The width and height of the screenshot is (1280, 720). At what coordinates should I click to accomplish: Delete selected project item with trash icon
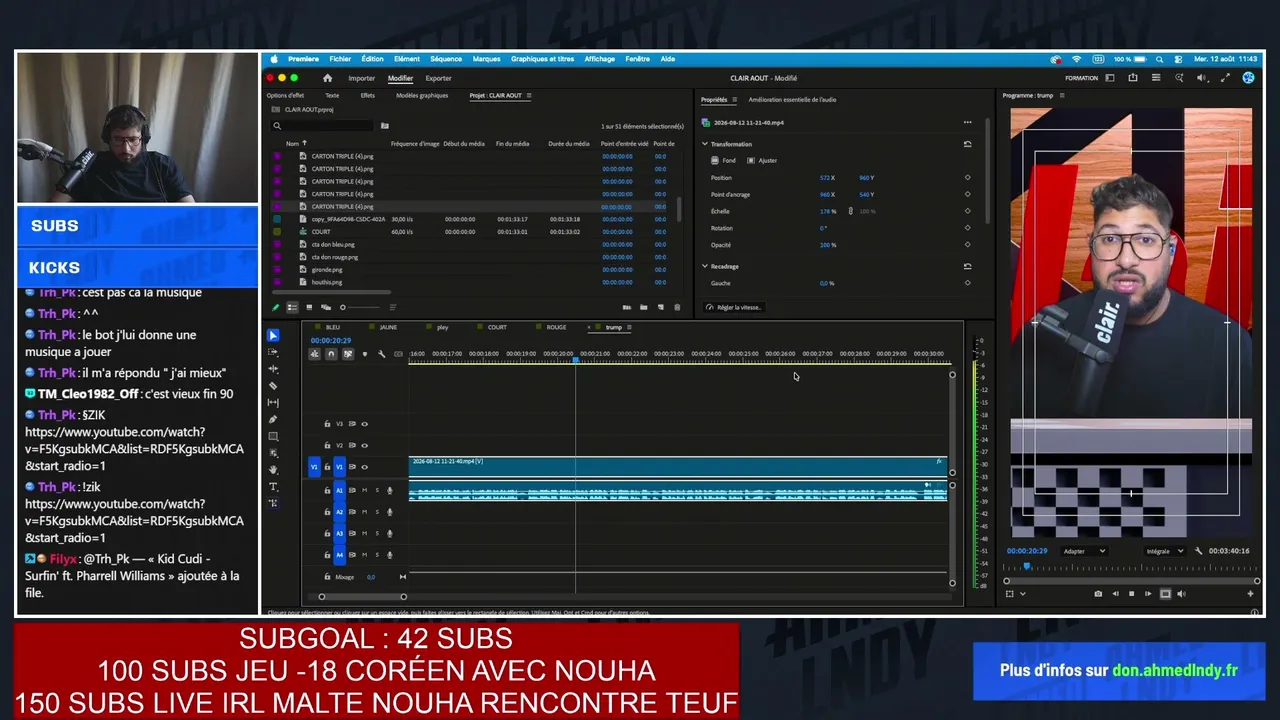[x=677, y=307]
